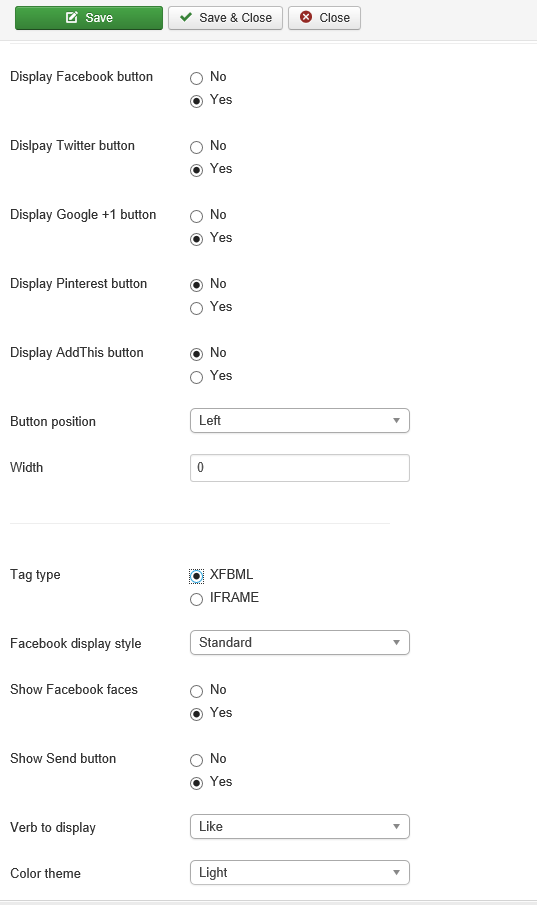The height and width of the screenshot is (905, 537).
Task: Click the green Save button
Action: [89, 18]
